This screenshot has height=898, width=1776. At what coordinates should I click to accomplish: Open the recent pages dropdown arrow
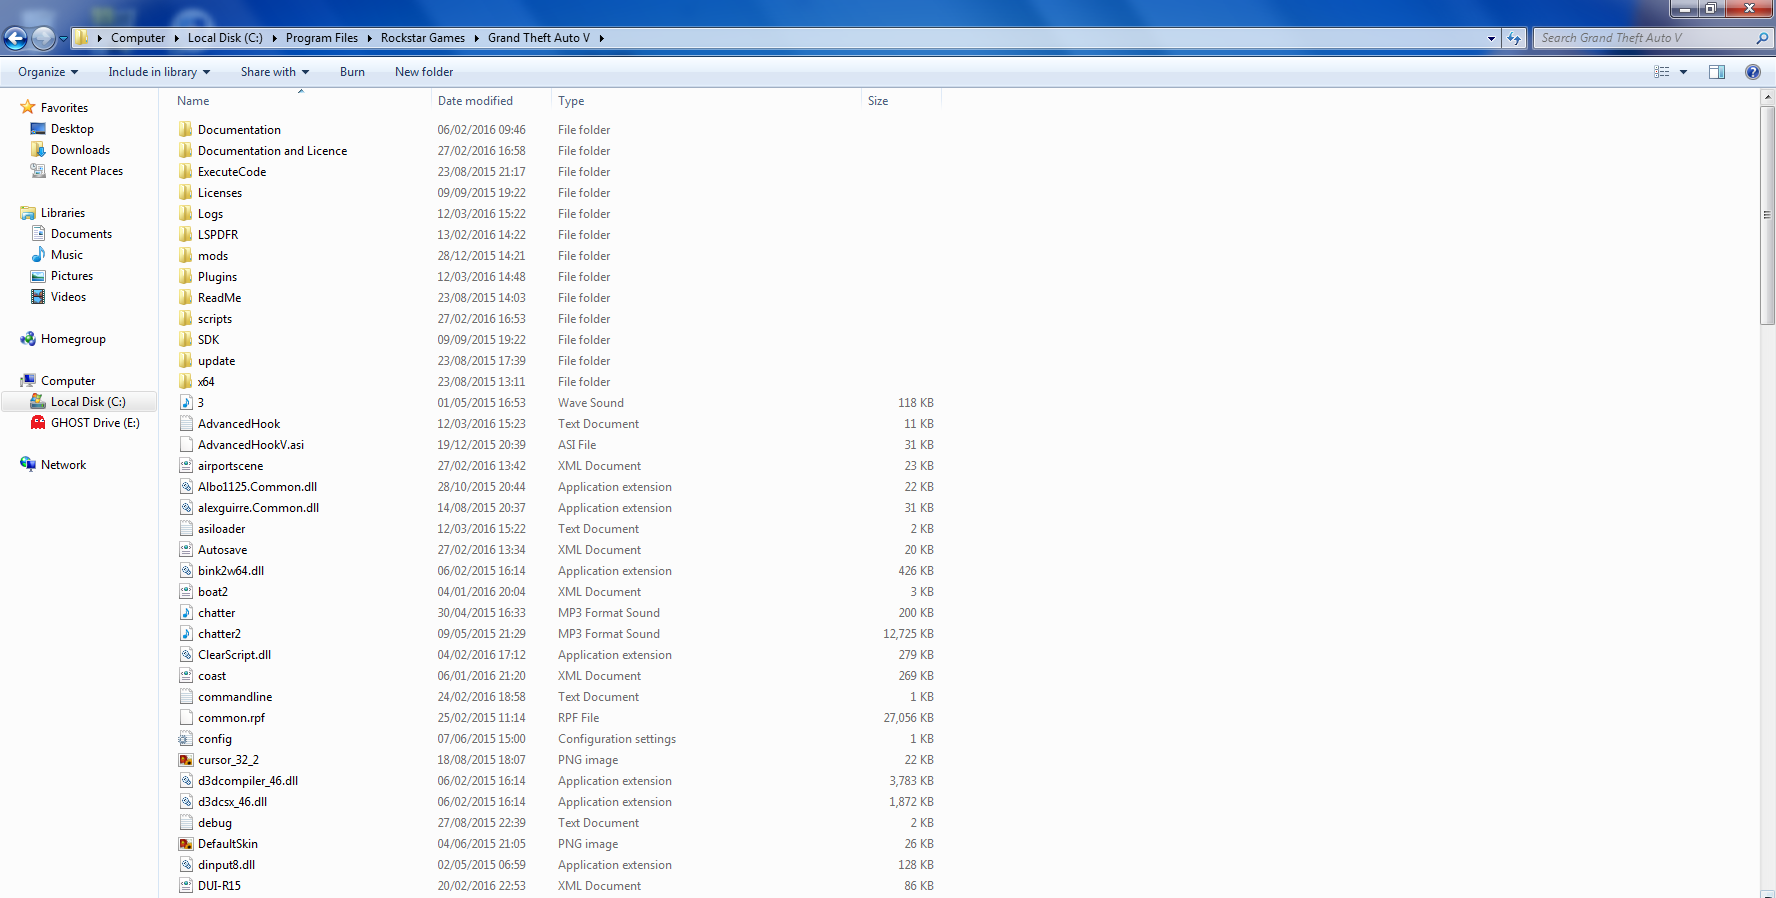click(63, 39)
